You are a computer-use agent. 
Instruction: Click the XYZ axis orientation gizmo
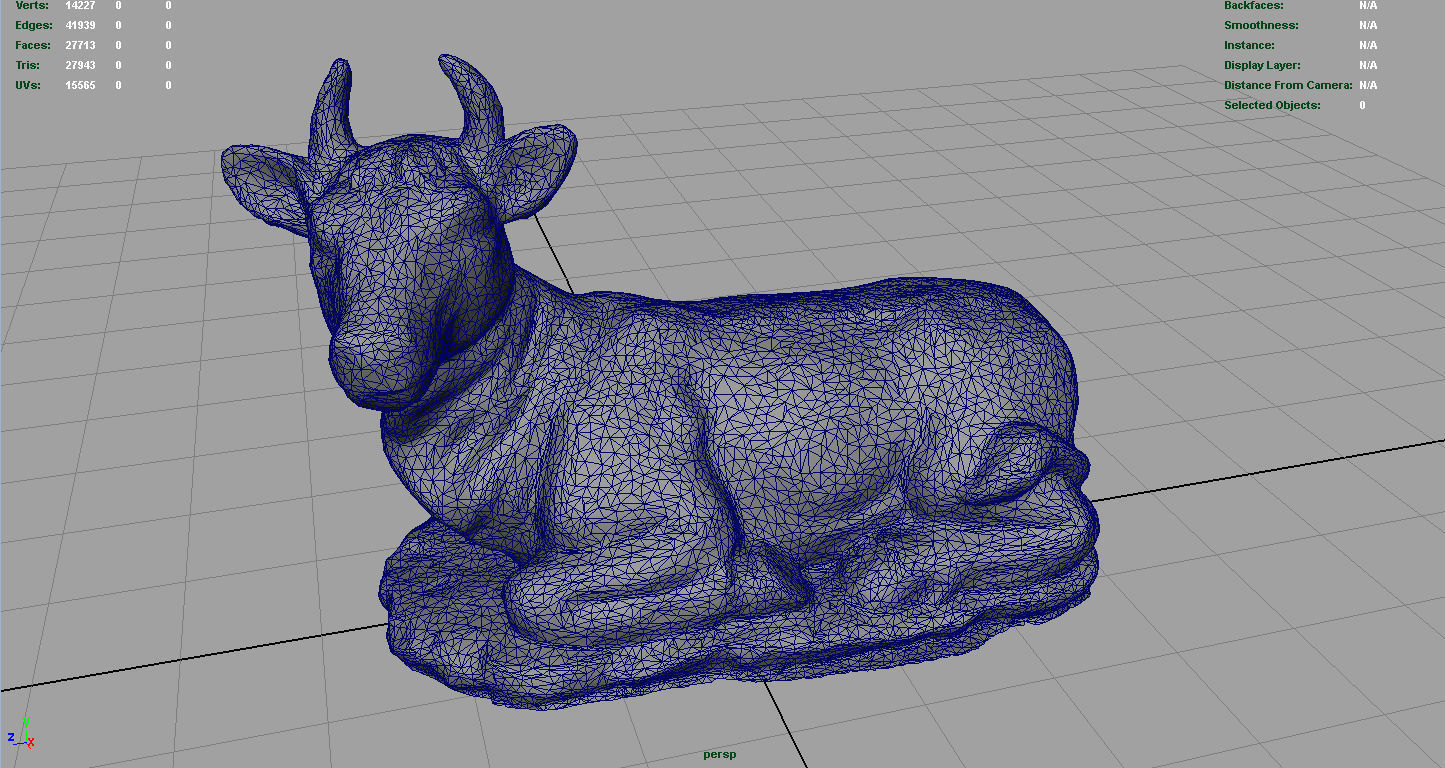[x=22, y=733]
